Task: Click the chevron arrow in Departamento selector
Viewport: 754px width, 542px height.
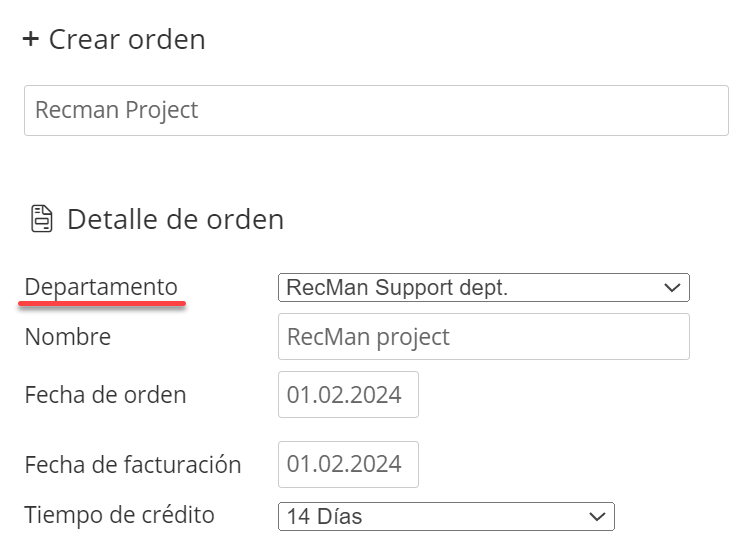Action: (672, 288)
